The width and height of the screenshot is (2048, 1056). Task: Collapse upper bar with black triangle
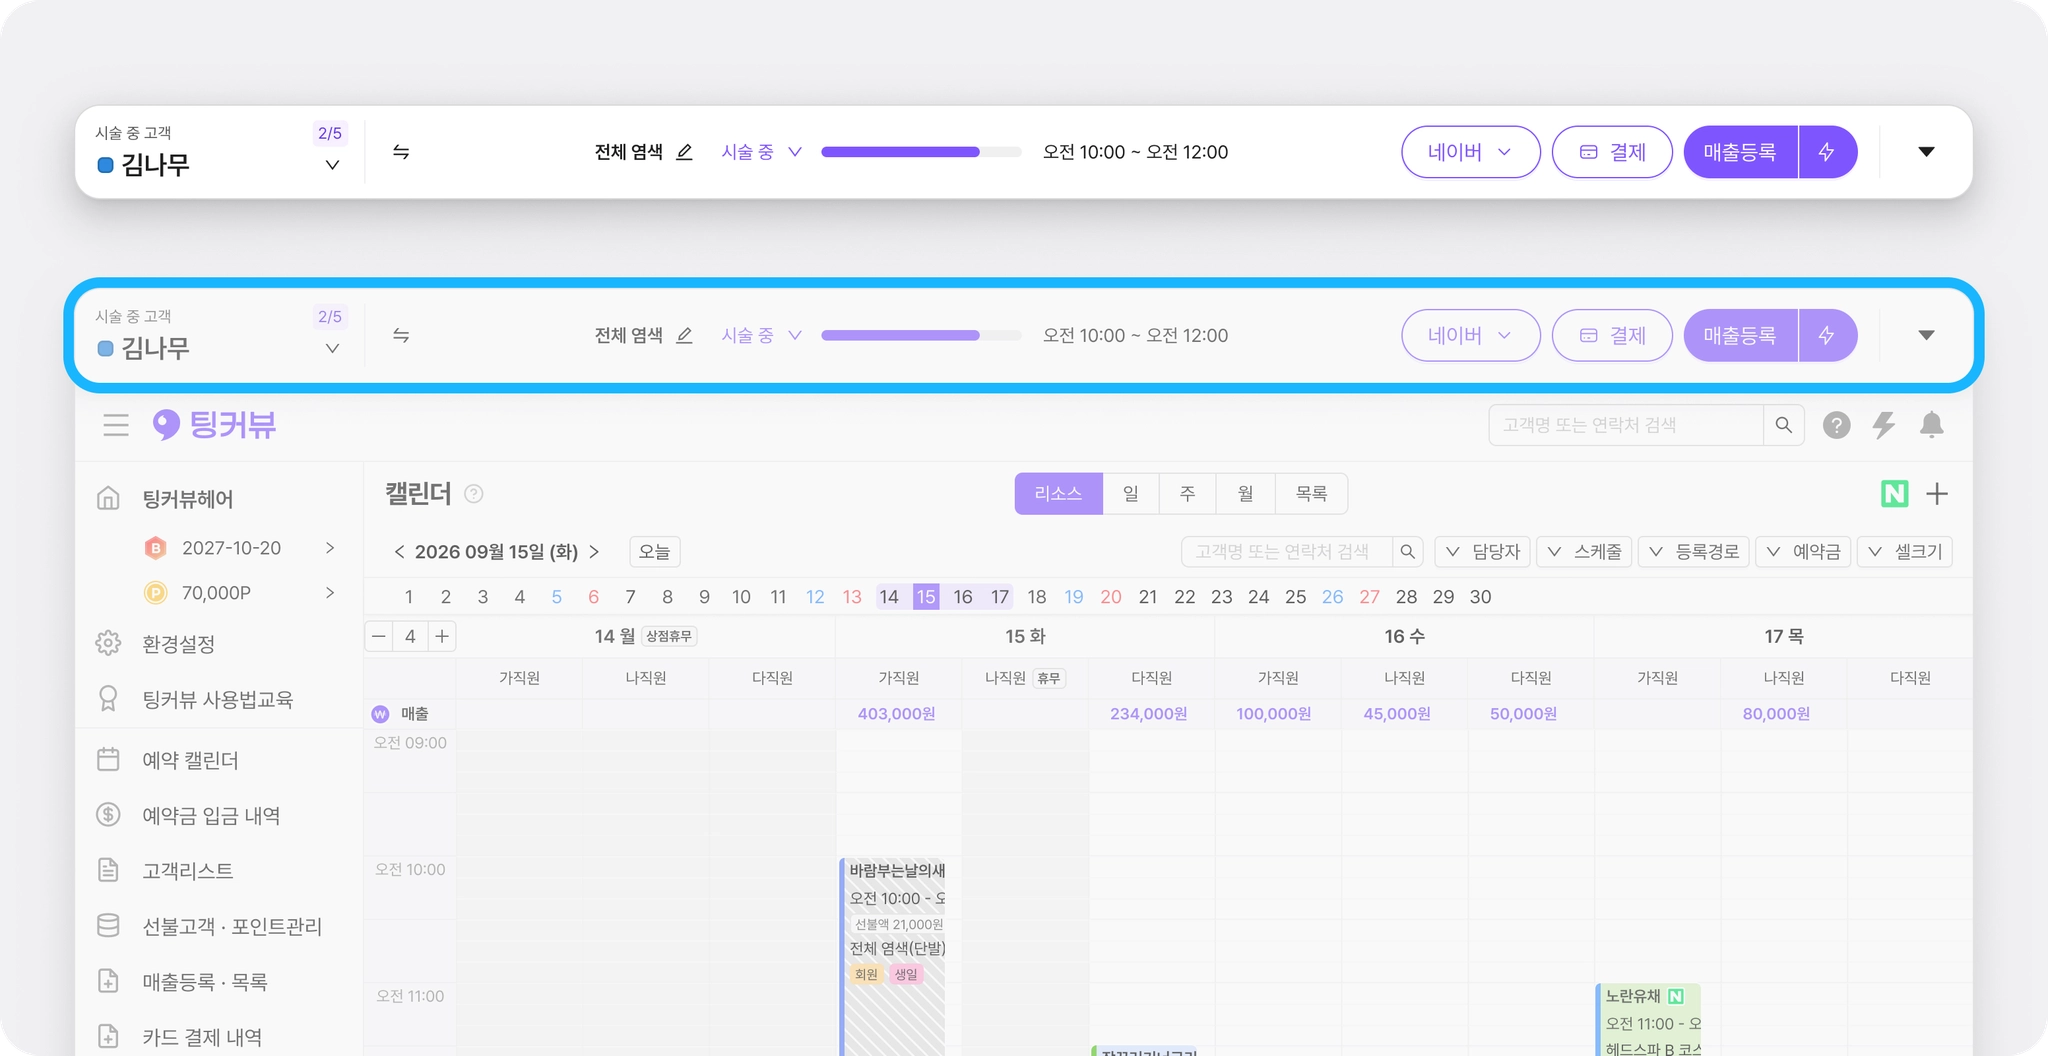(x=1926, y=152)
